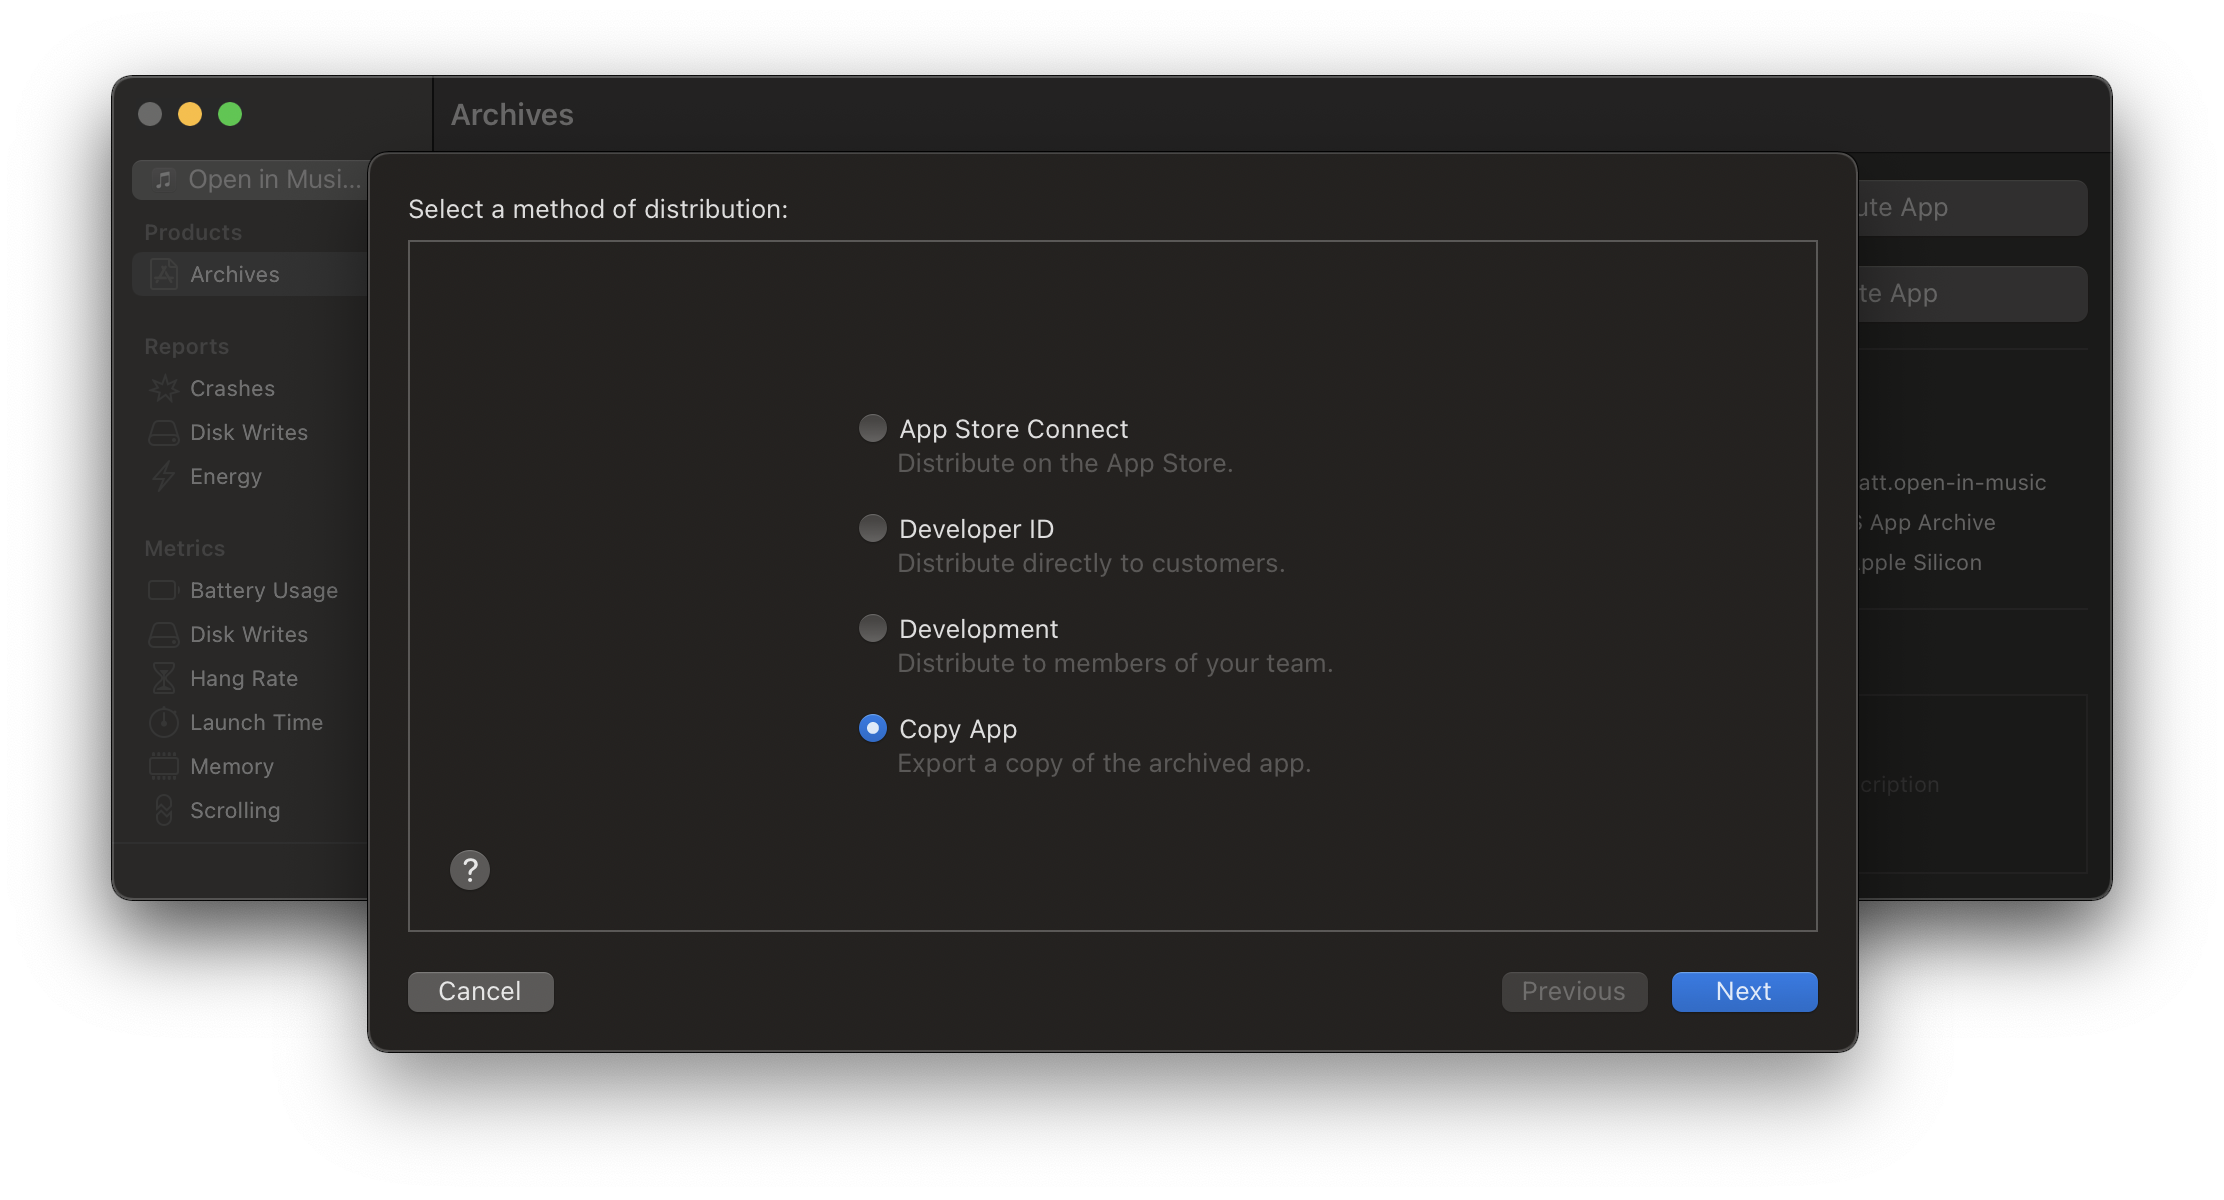The height and width of the screenshot is (1200, 2224).
Task: Click the Memory metric icon
Action: pyautogui.click(x=163, y=766)
